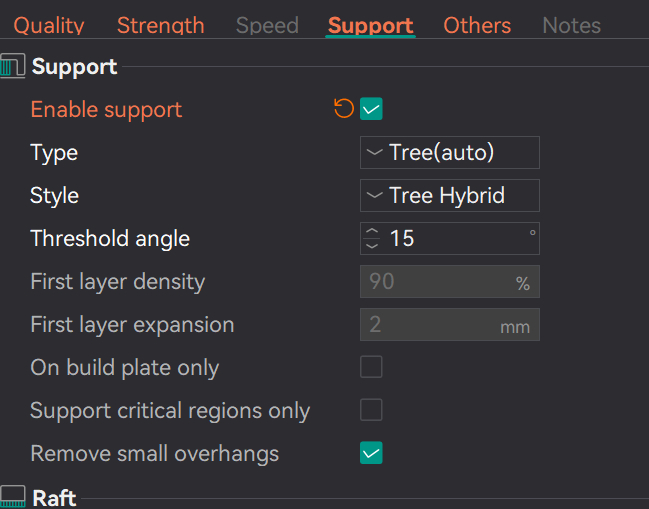This screenshot has width=649, height=509.
Task: Reset Enable support to default value
Action: [344, 108]
